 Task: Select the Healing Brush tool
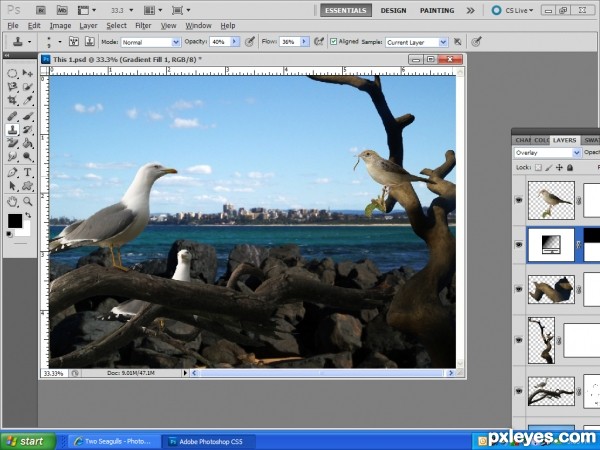coord(12,116)
